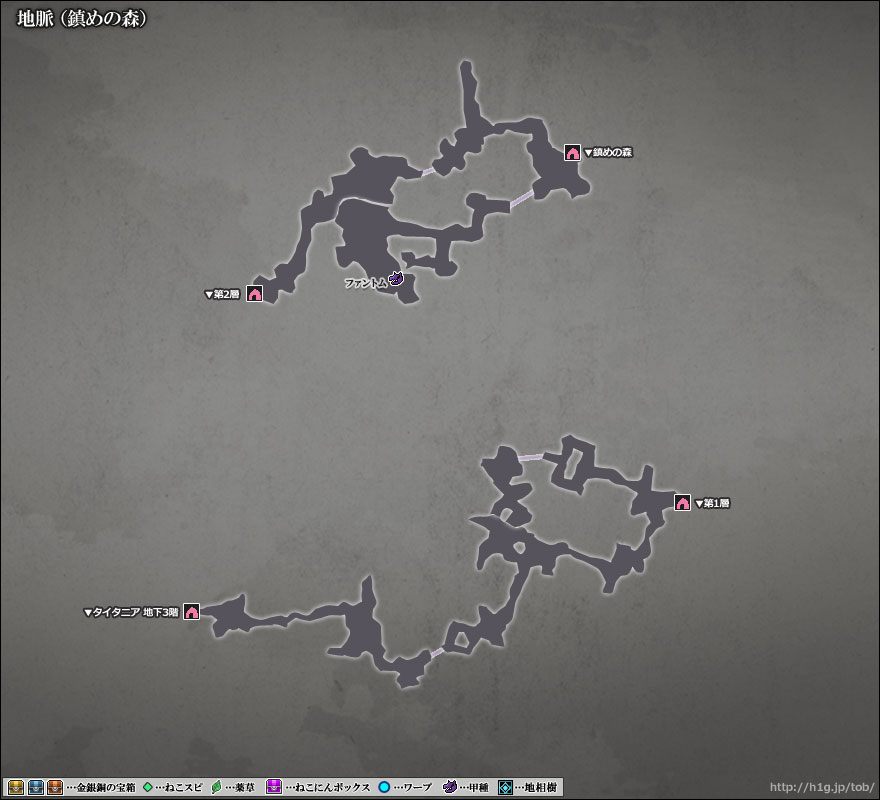
Task: Click the 地脈（鎮めの森） map title
Action: click(82, 19)
